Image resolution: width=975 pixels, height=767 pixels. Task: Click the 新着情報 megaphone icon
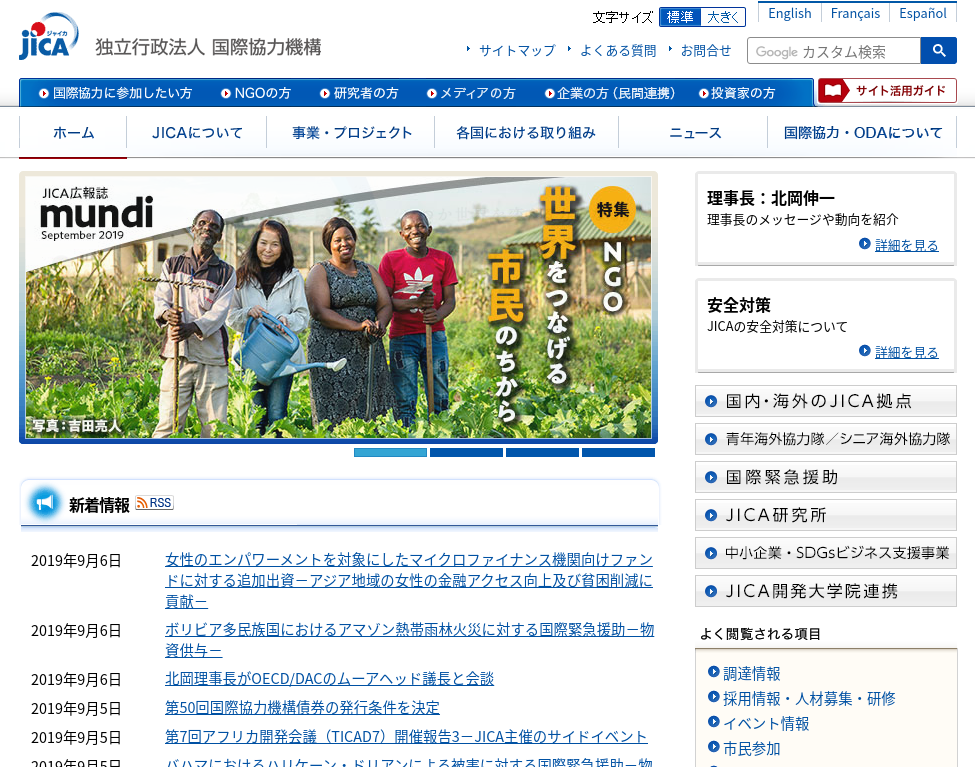tap(44, 503)
